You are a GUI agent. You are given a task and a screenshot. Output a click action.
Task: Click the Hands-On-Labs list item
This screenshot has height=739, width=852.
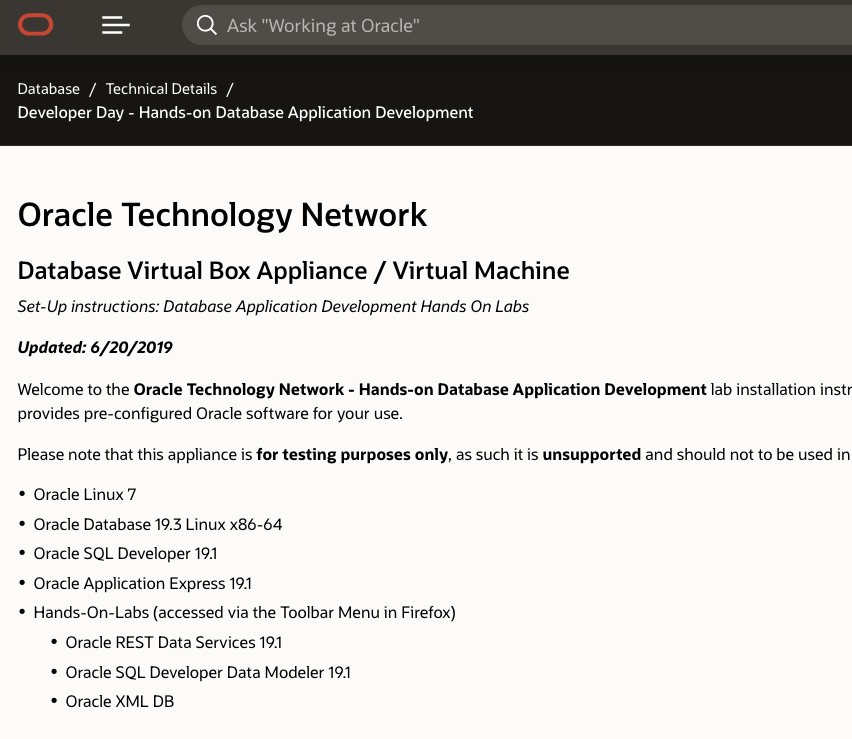pyautogui.click(x=244, y=612)
